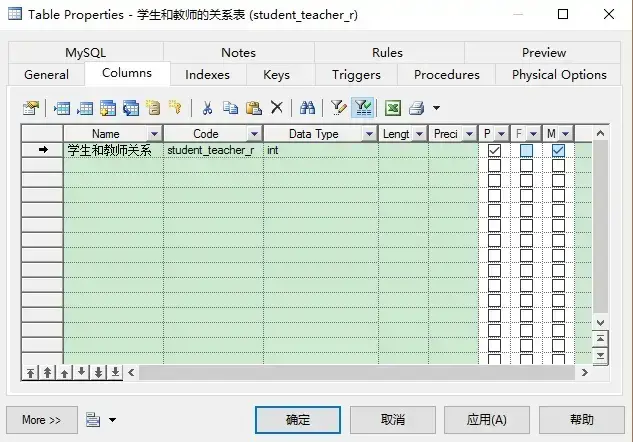The height and width of the screenshot is (442, 633).
Task: Tick F checkbox in first empty row
Action: click(x=526, y=165)
